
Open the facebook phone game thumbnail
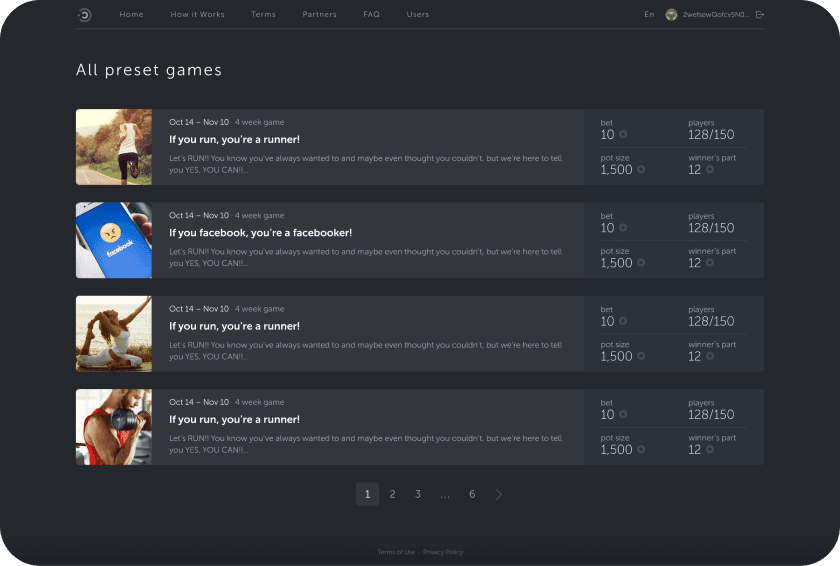pyautogui.click(x=114, y=240)
